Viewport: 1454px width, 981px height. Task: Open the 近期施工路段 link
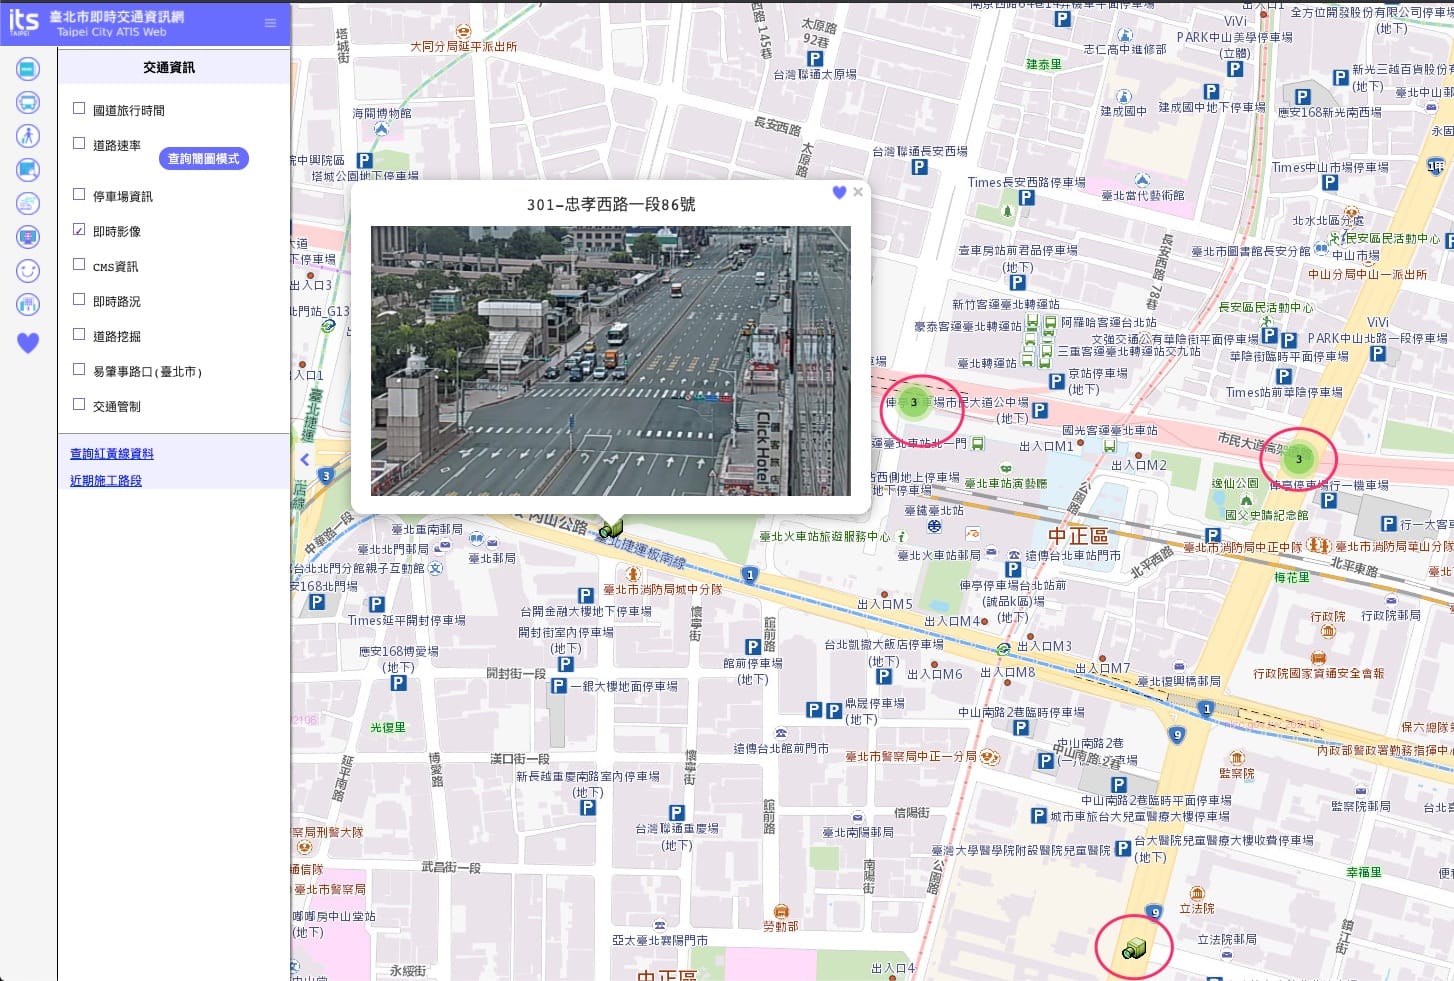[x=106, y=481]
